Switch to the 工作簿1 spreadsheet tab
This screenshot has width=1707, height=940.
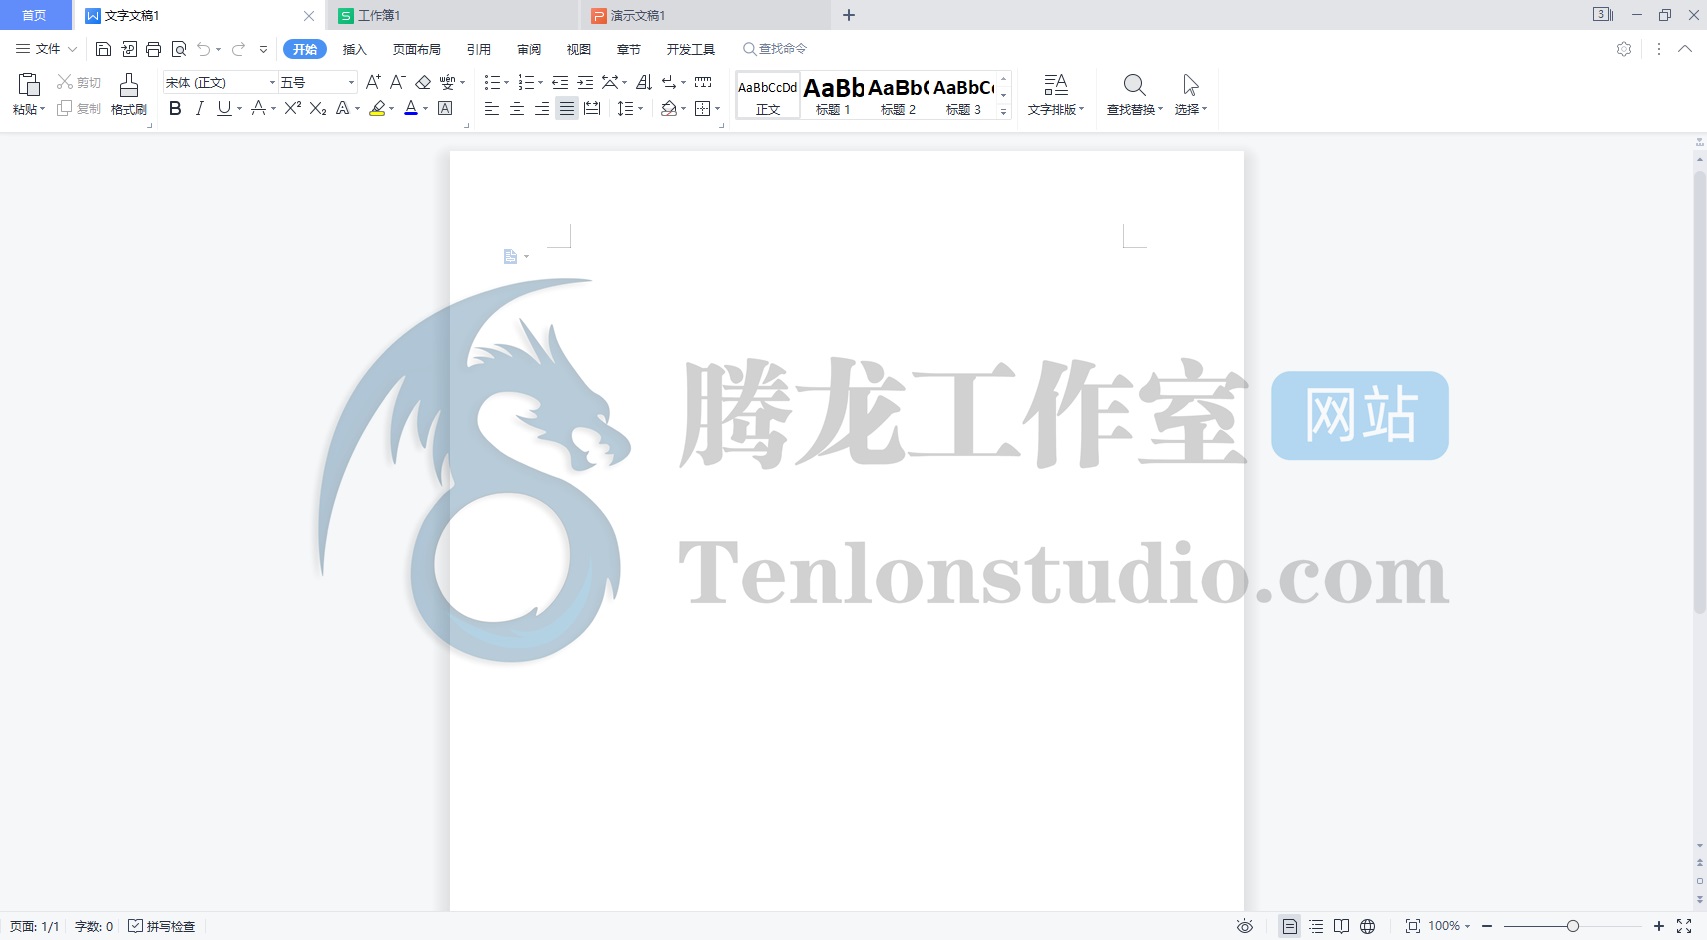click(378, 15)
